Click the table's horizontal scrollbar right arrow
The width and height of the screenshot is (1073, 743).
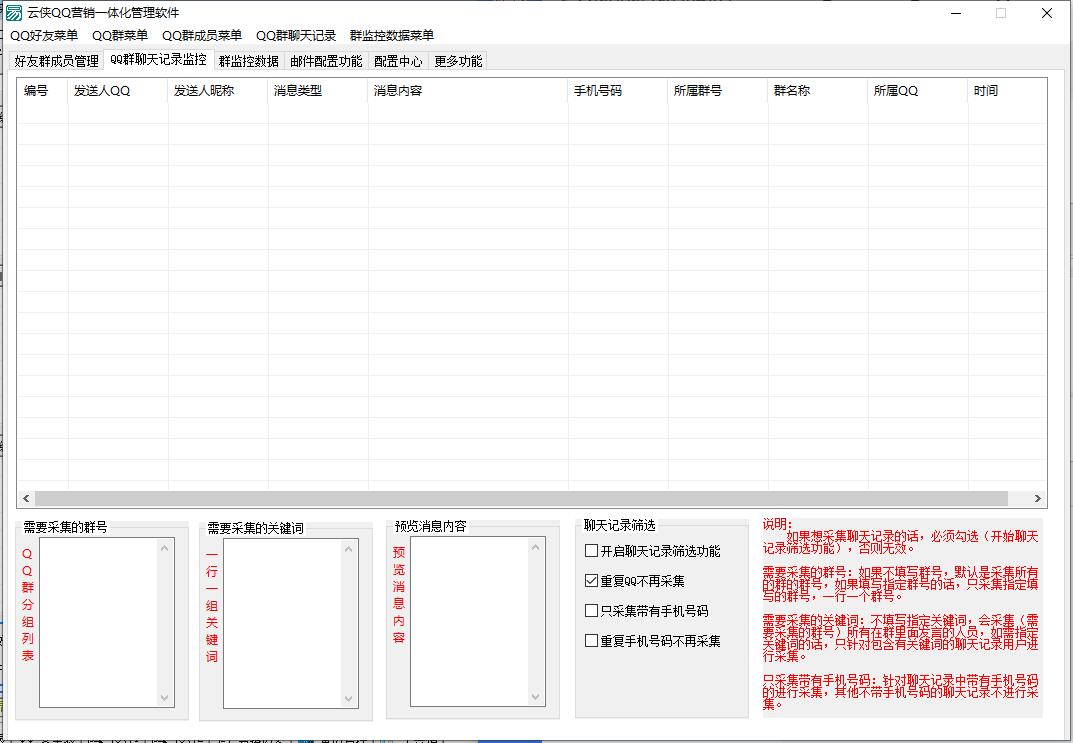pyautogui.click(x=1037, y=499)
